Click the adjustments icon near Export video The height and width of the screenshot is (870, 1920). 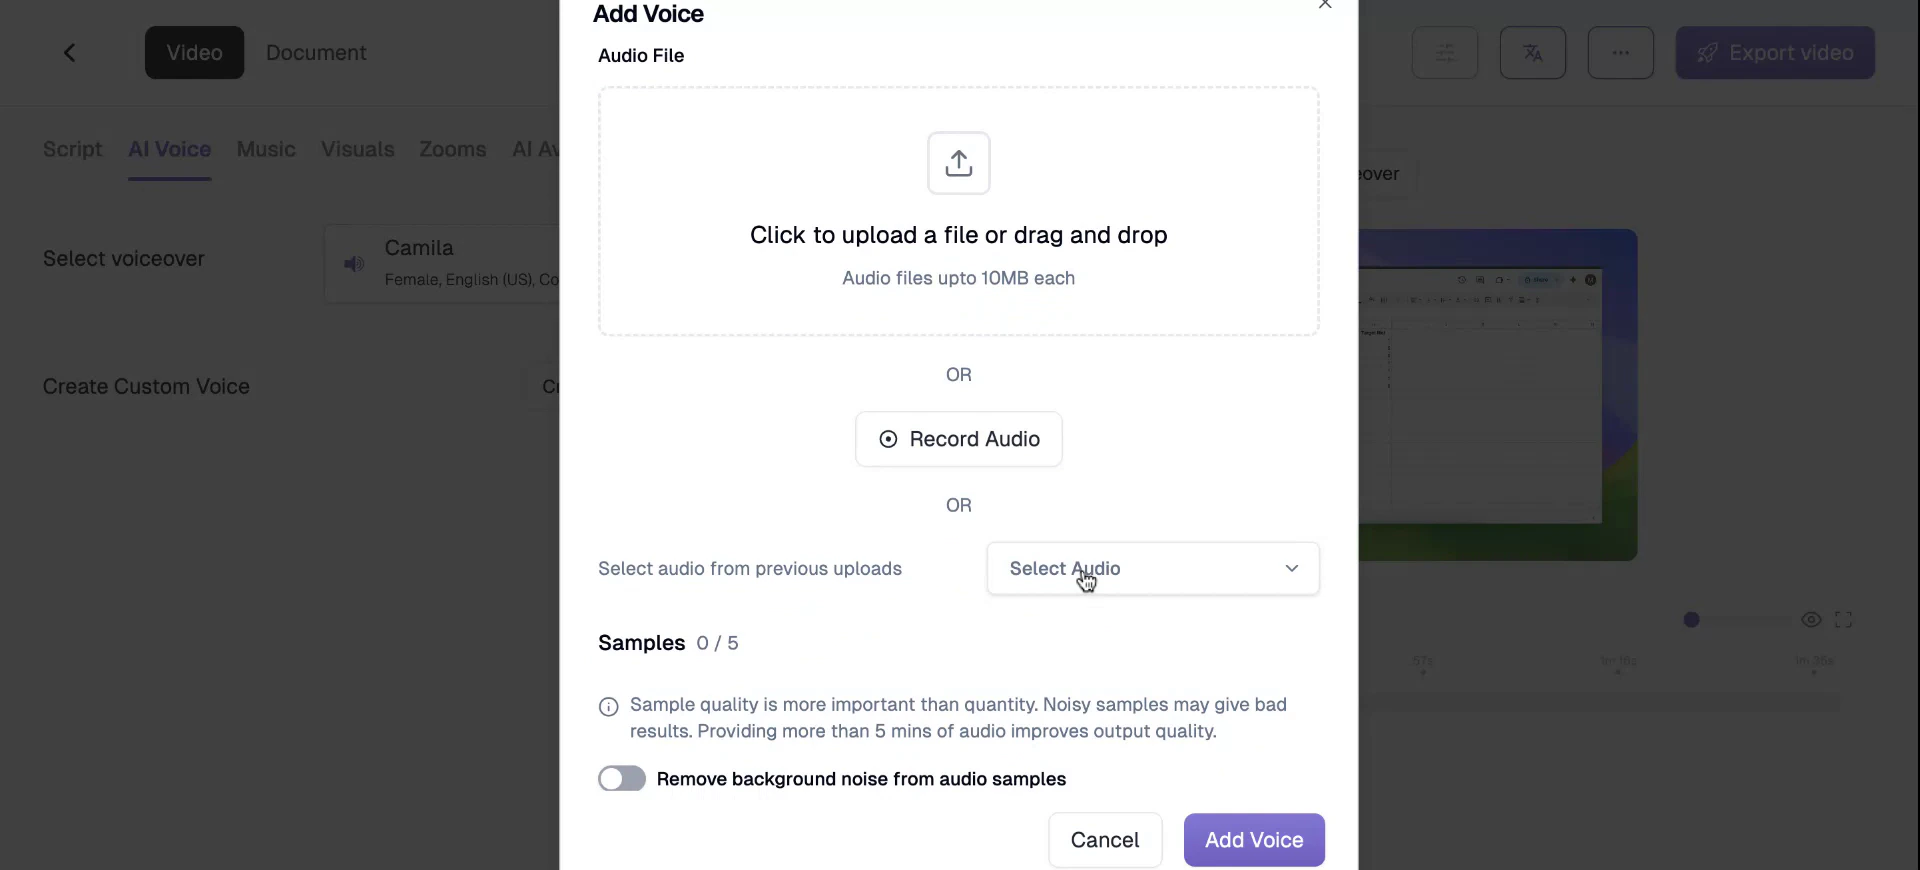coord(1445,52)
